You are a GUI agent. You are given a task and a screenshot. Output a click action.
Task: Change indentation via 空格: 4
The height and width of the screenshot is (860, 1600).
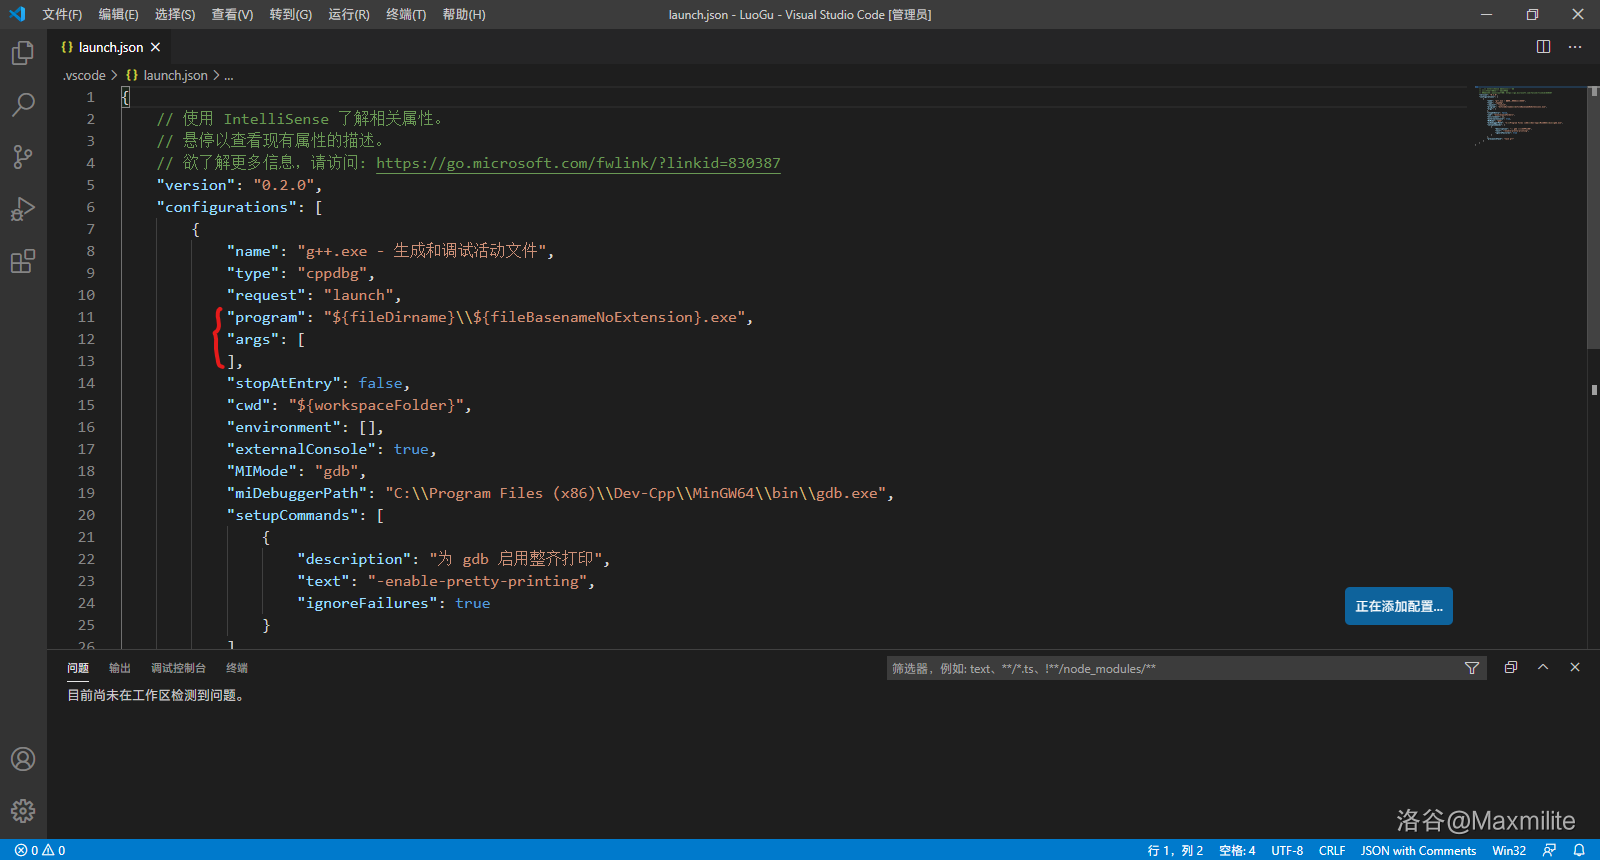1237,850
